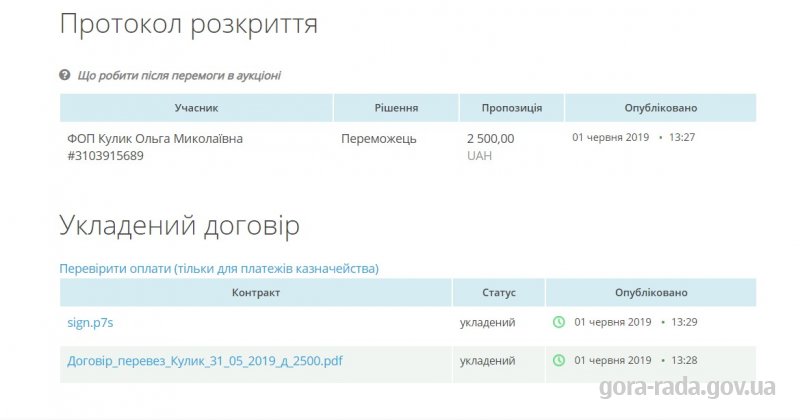The width and height of the screenshot is (800, 420).
Task: Click participant code '#3103915689'
Action: (x=106, y=156)
